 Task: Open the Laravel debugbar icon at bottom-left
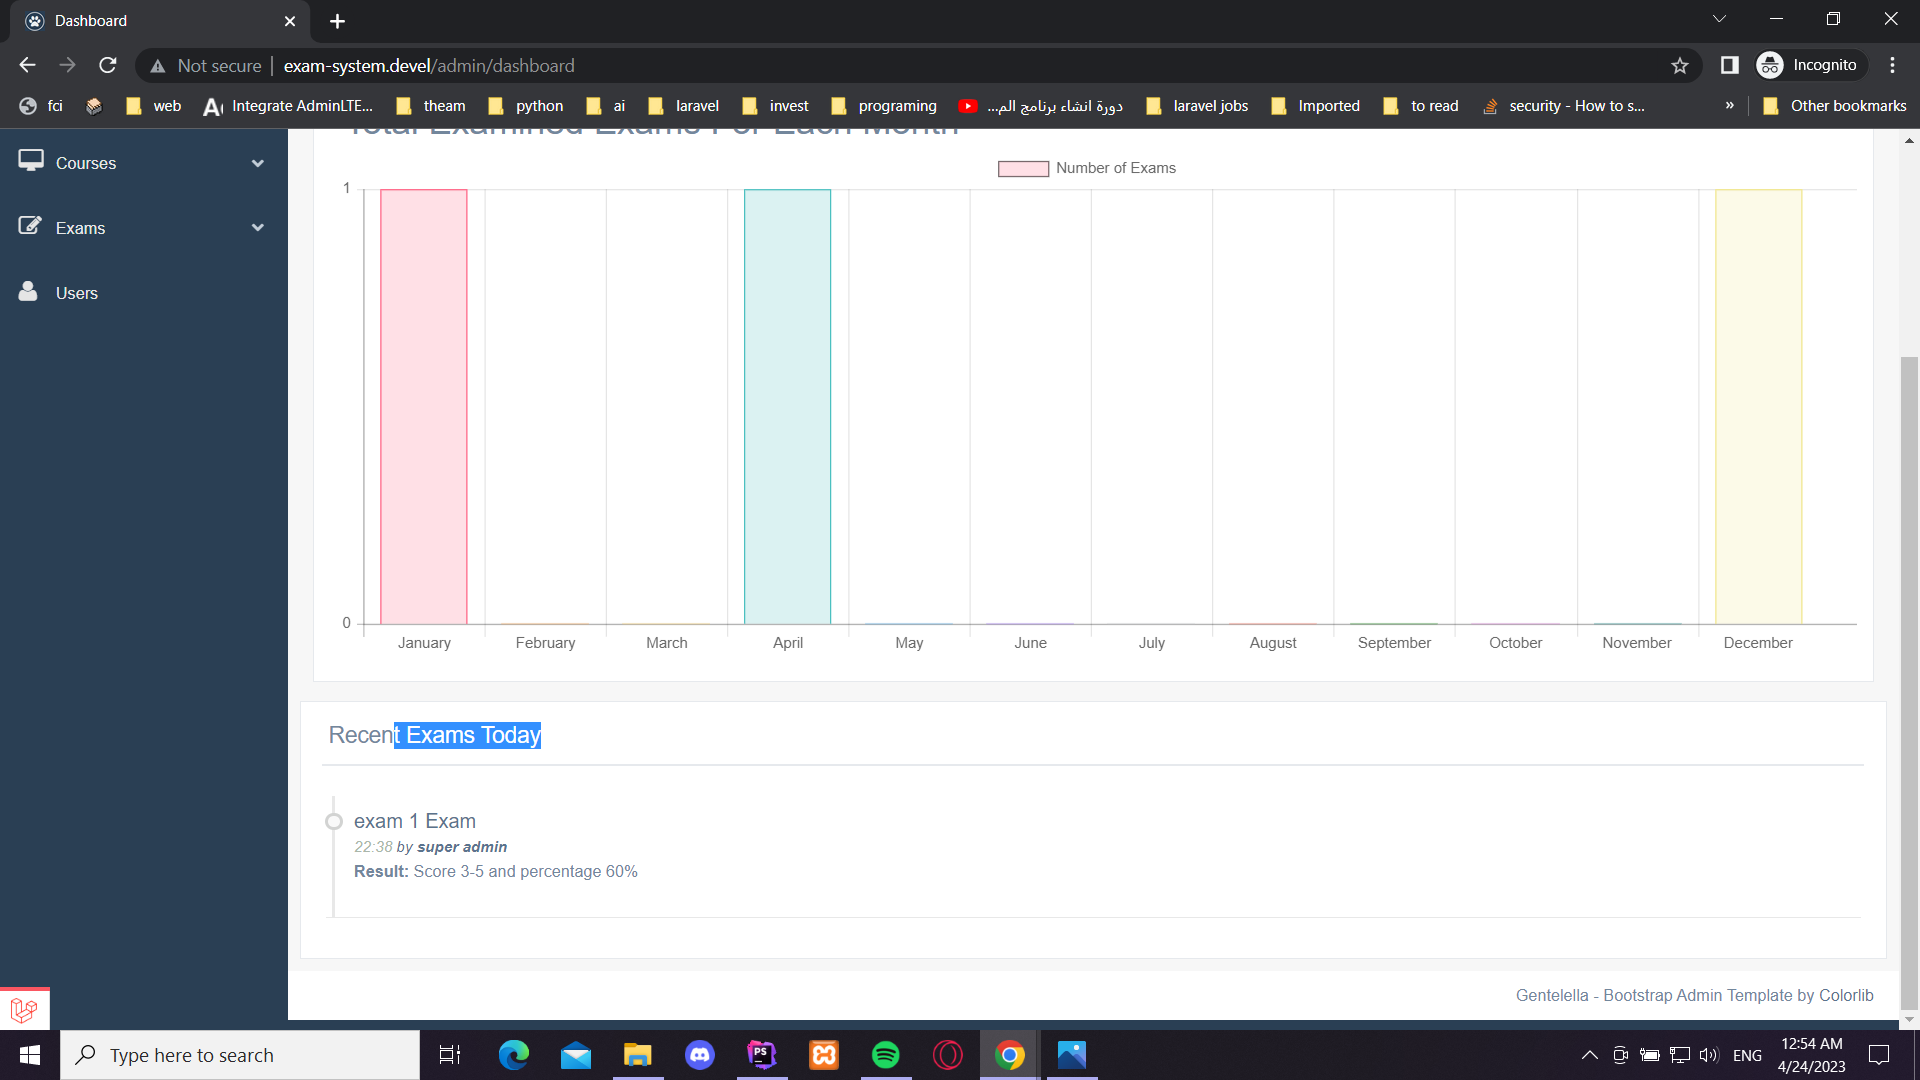tap(25, 1009)
